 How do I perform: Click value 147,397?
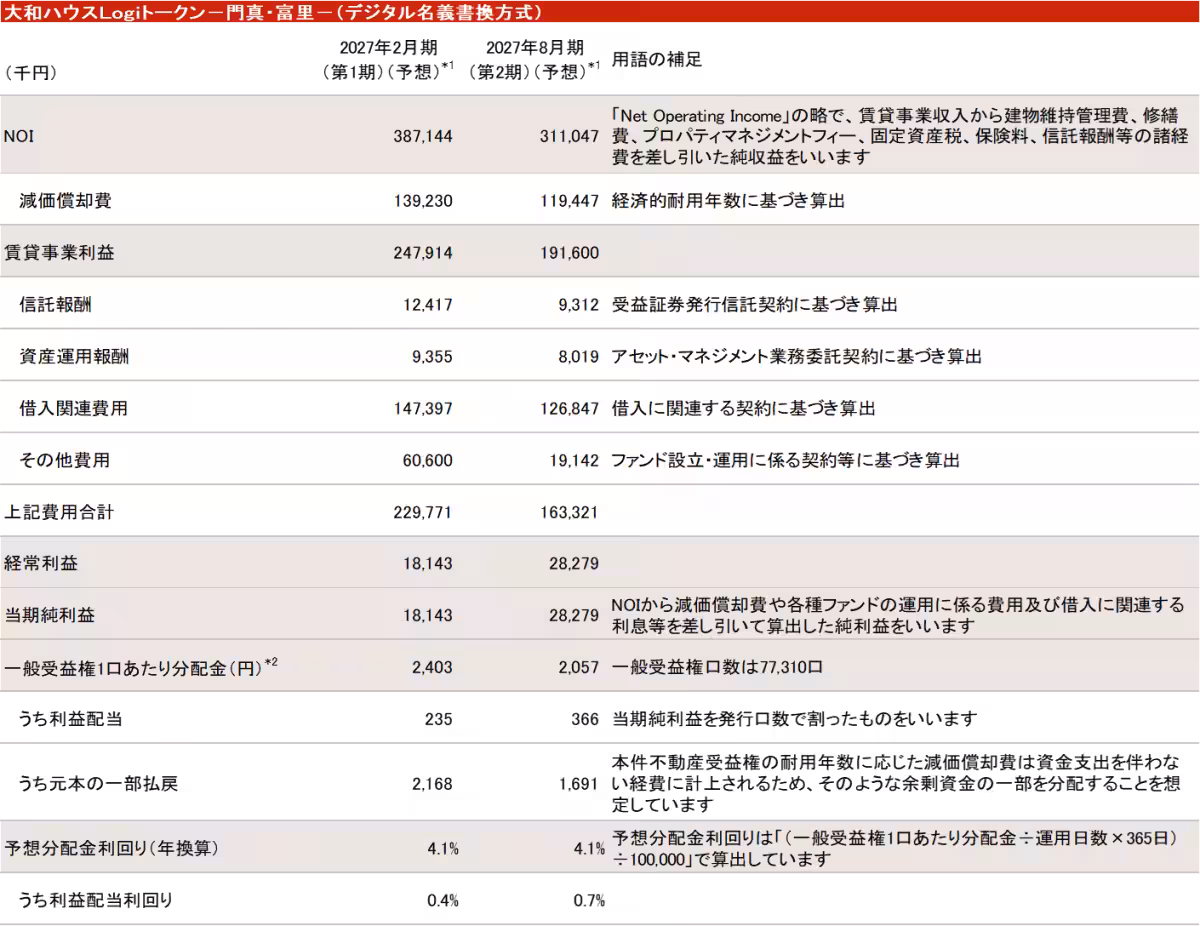[x=423, y=409]
